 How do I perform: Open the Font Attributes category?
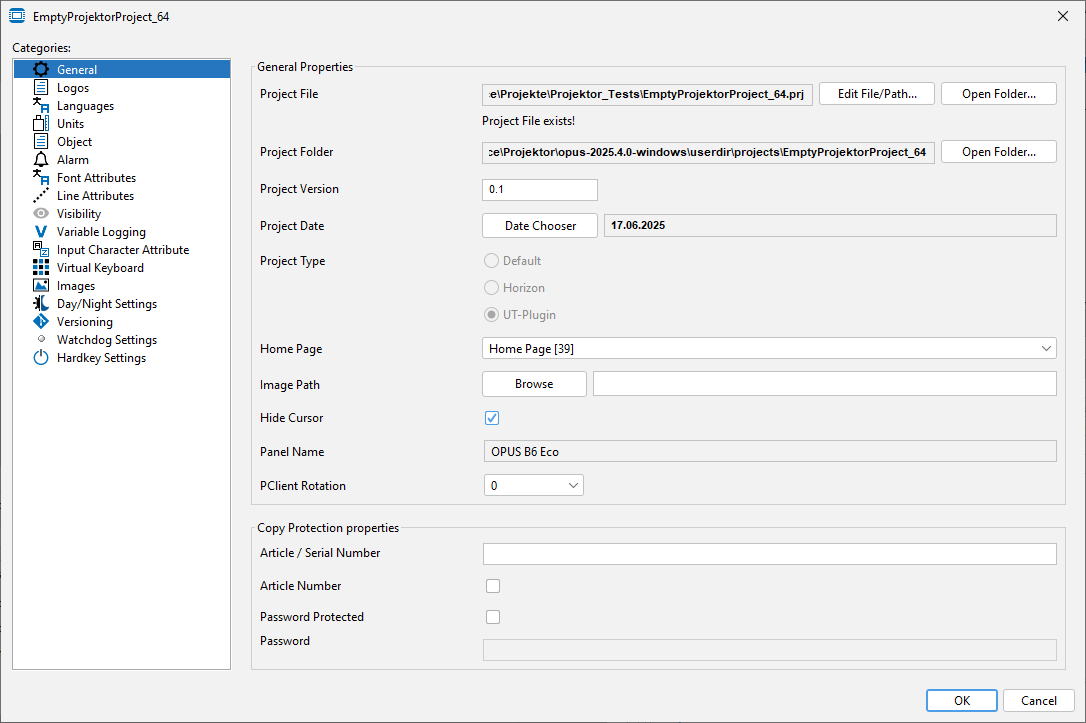(96, 178)
